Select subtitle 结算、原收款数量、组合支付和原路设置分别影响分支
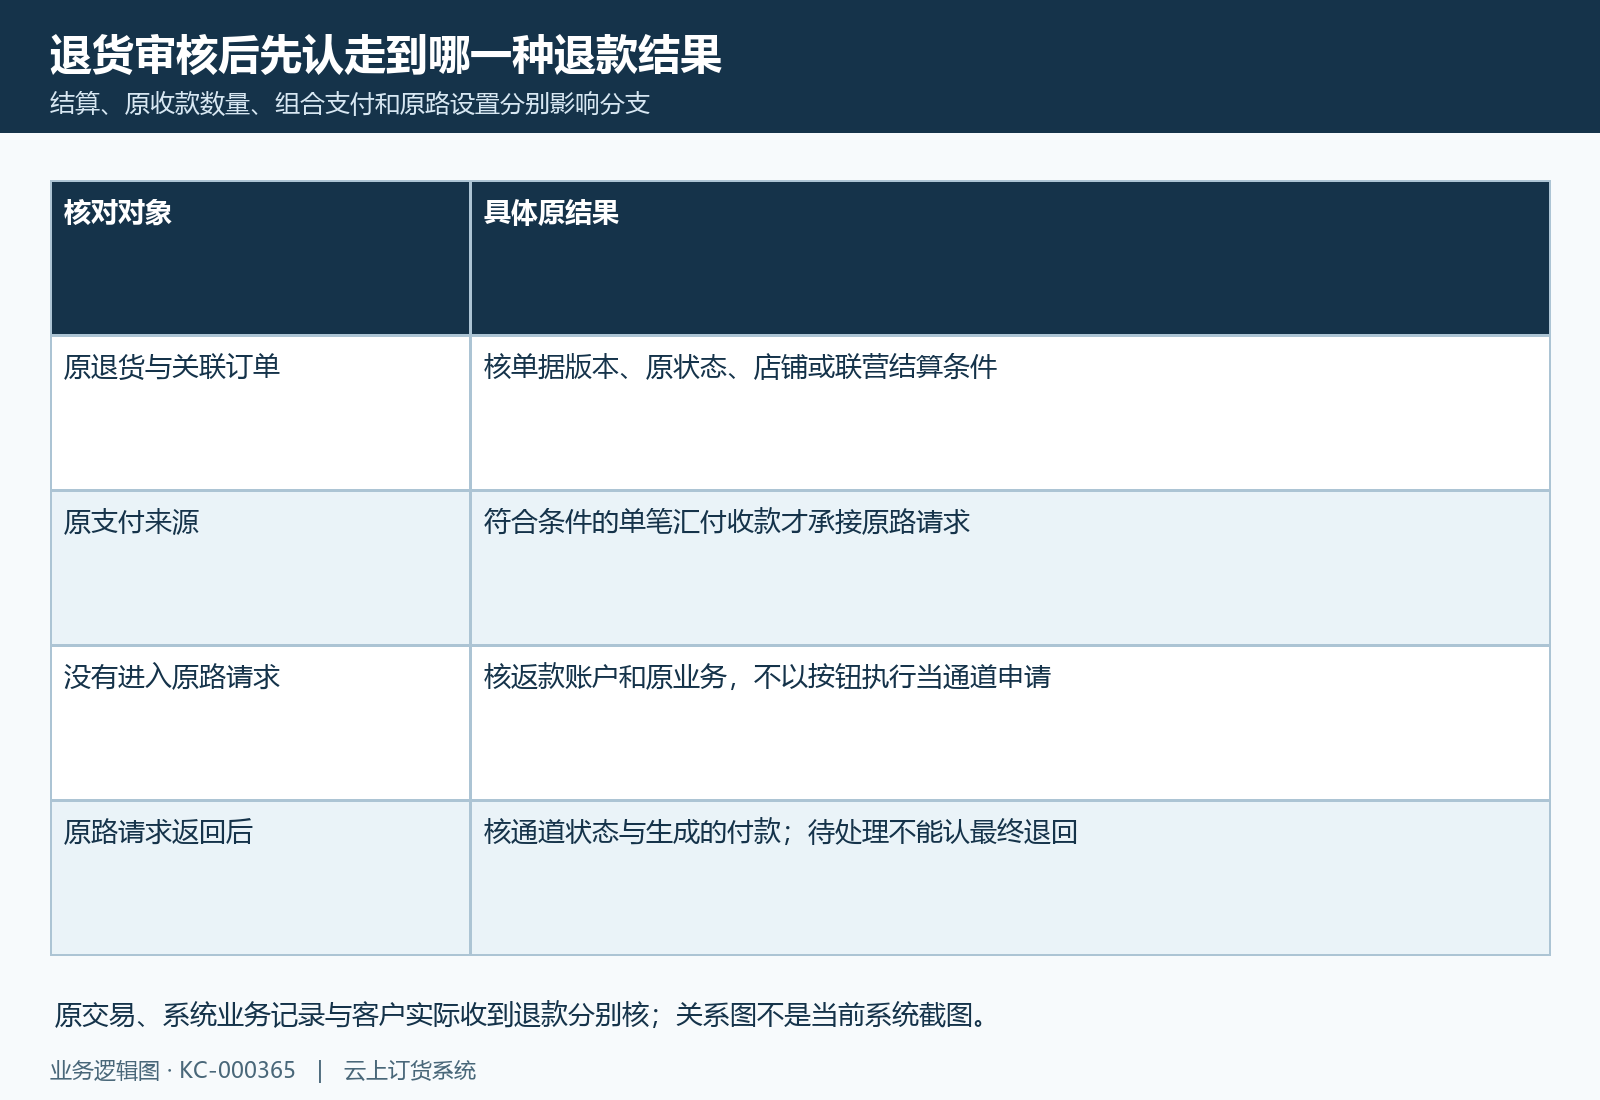 point(350,104)
